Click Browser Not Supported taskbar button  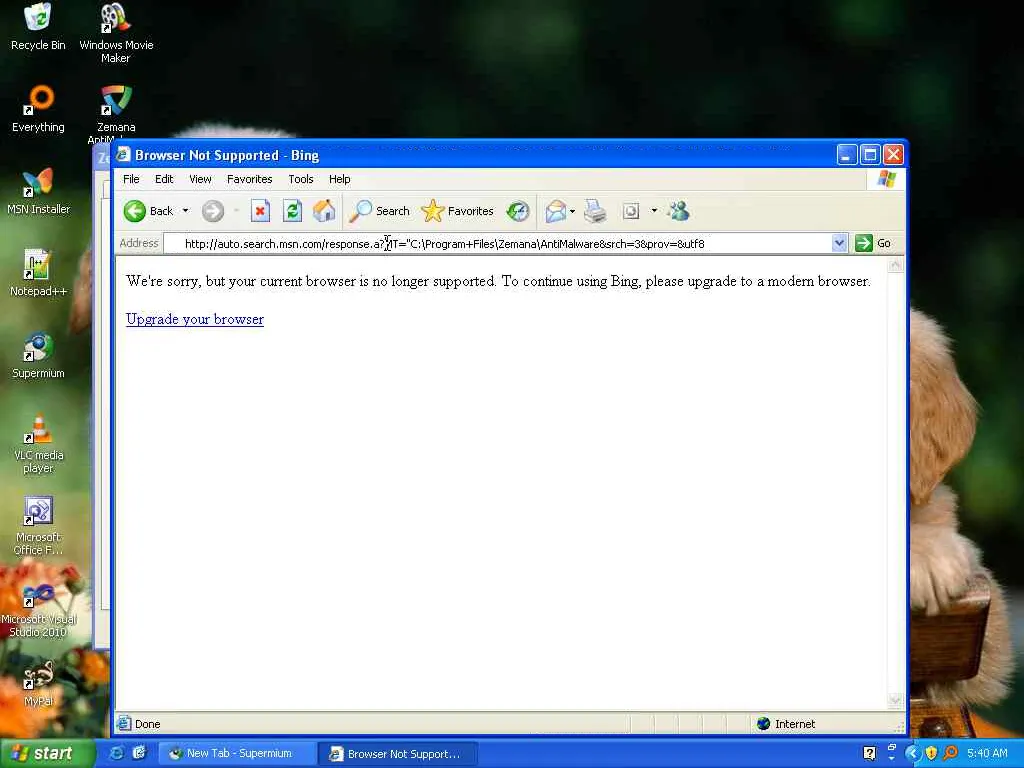point(397,753)
